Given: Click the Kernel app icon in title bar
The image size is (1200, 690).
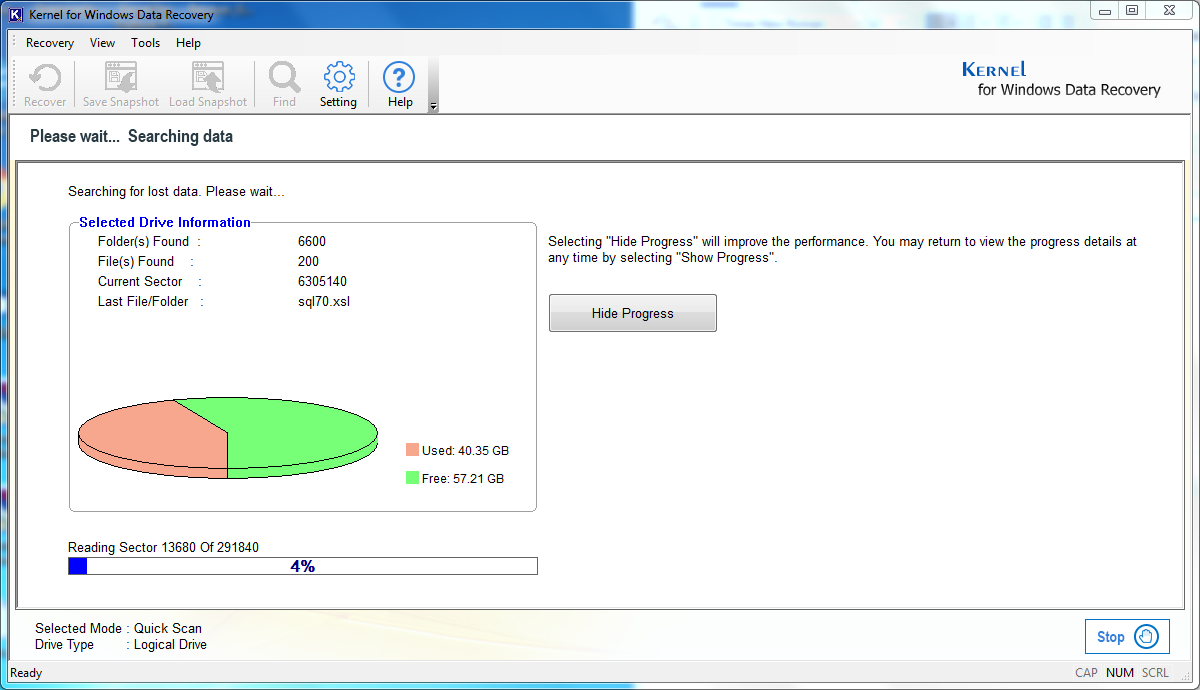Looking at the screenshot, I should tap(16, 15).
